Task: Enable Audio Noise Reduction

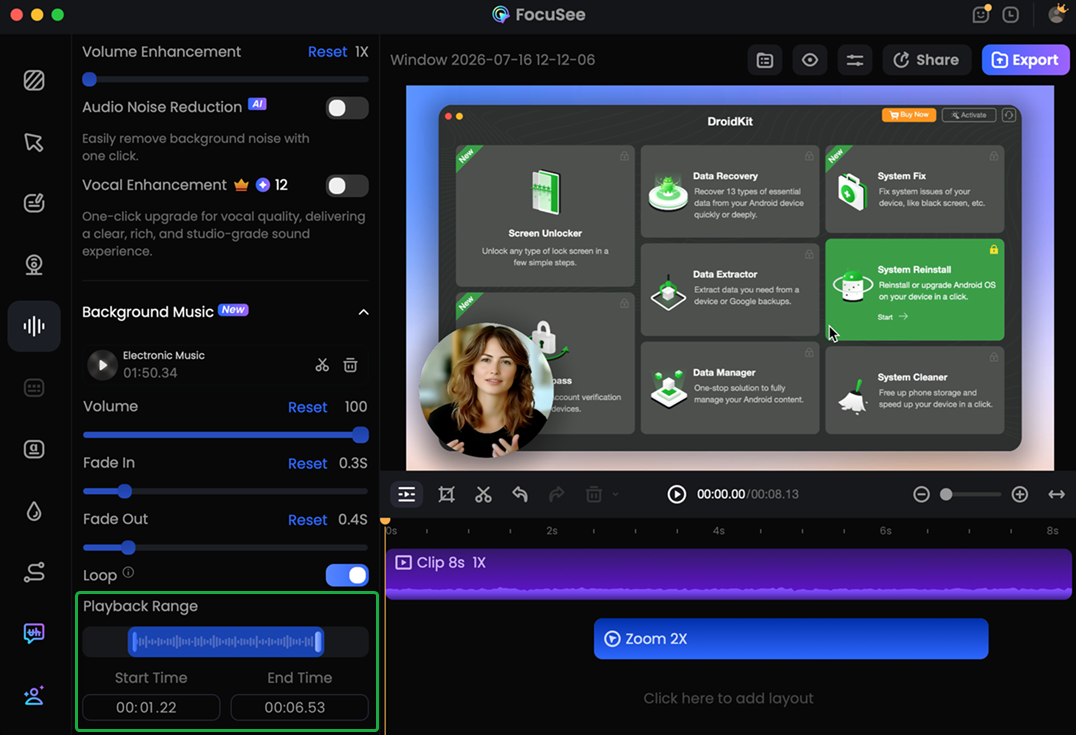Action: coord(347,108)
